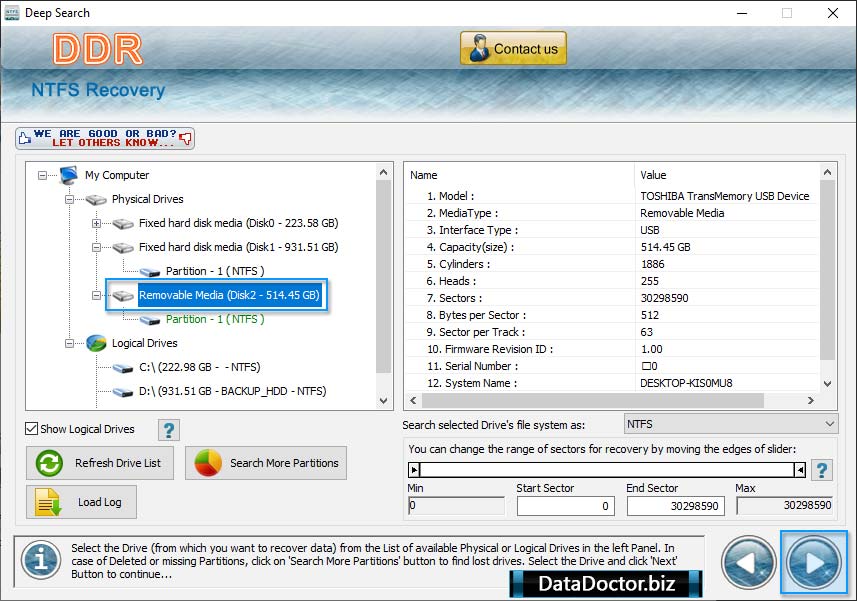This screenshot has width=857, height=601.
Task: Collapse the Disk1 931.51 GB node
Action: pos(96,248)
